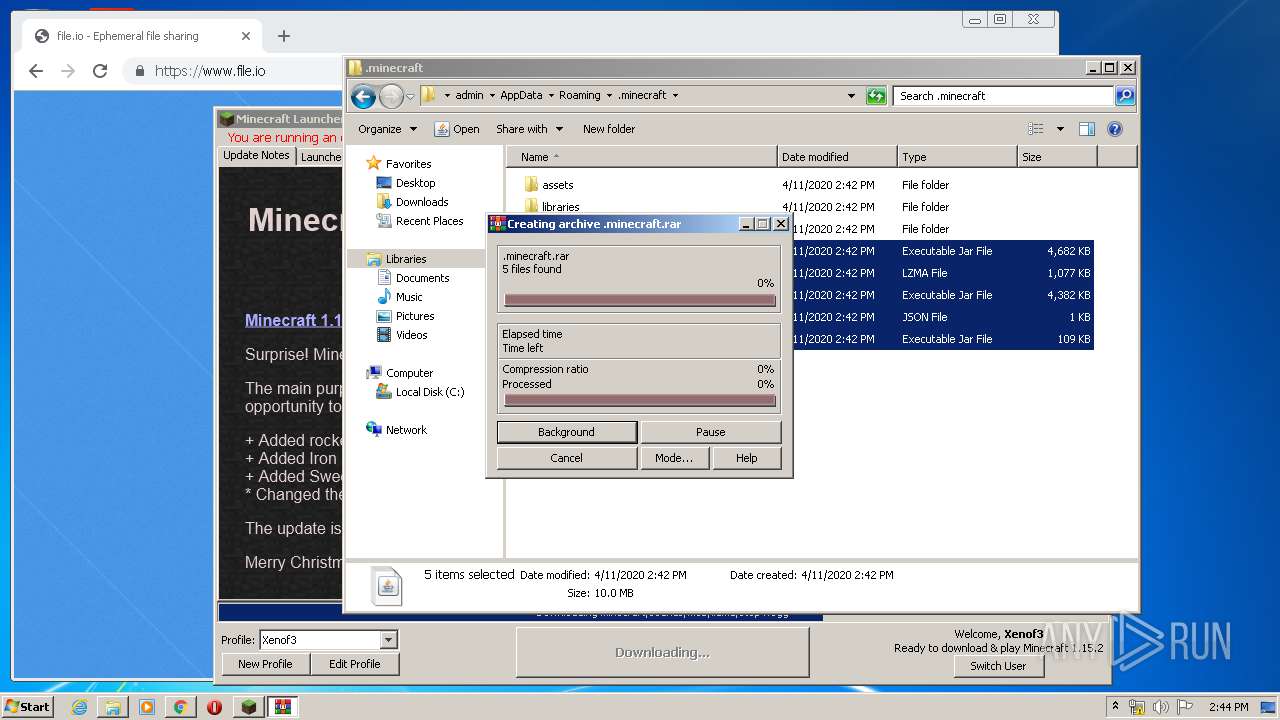Click the Open toolbar button

click(457, 129)
